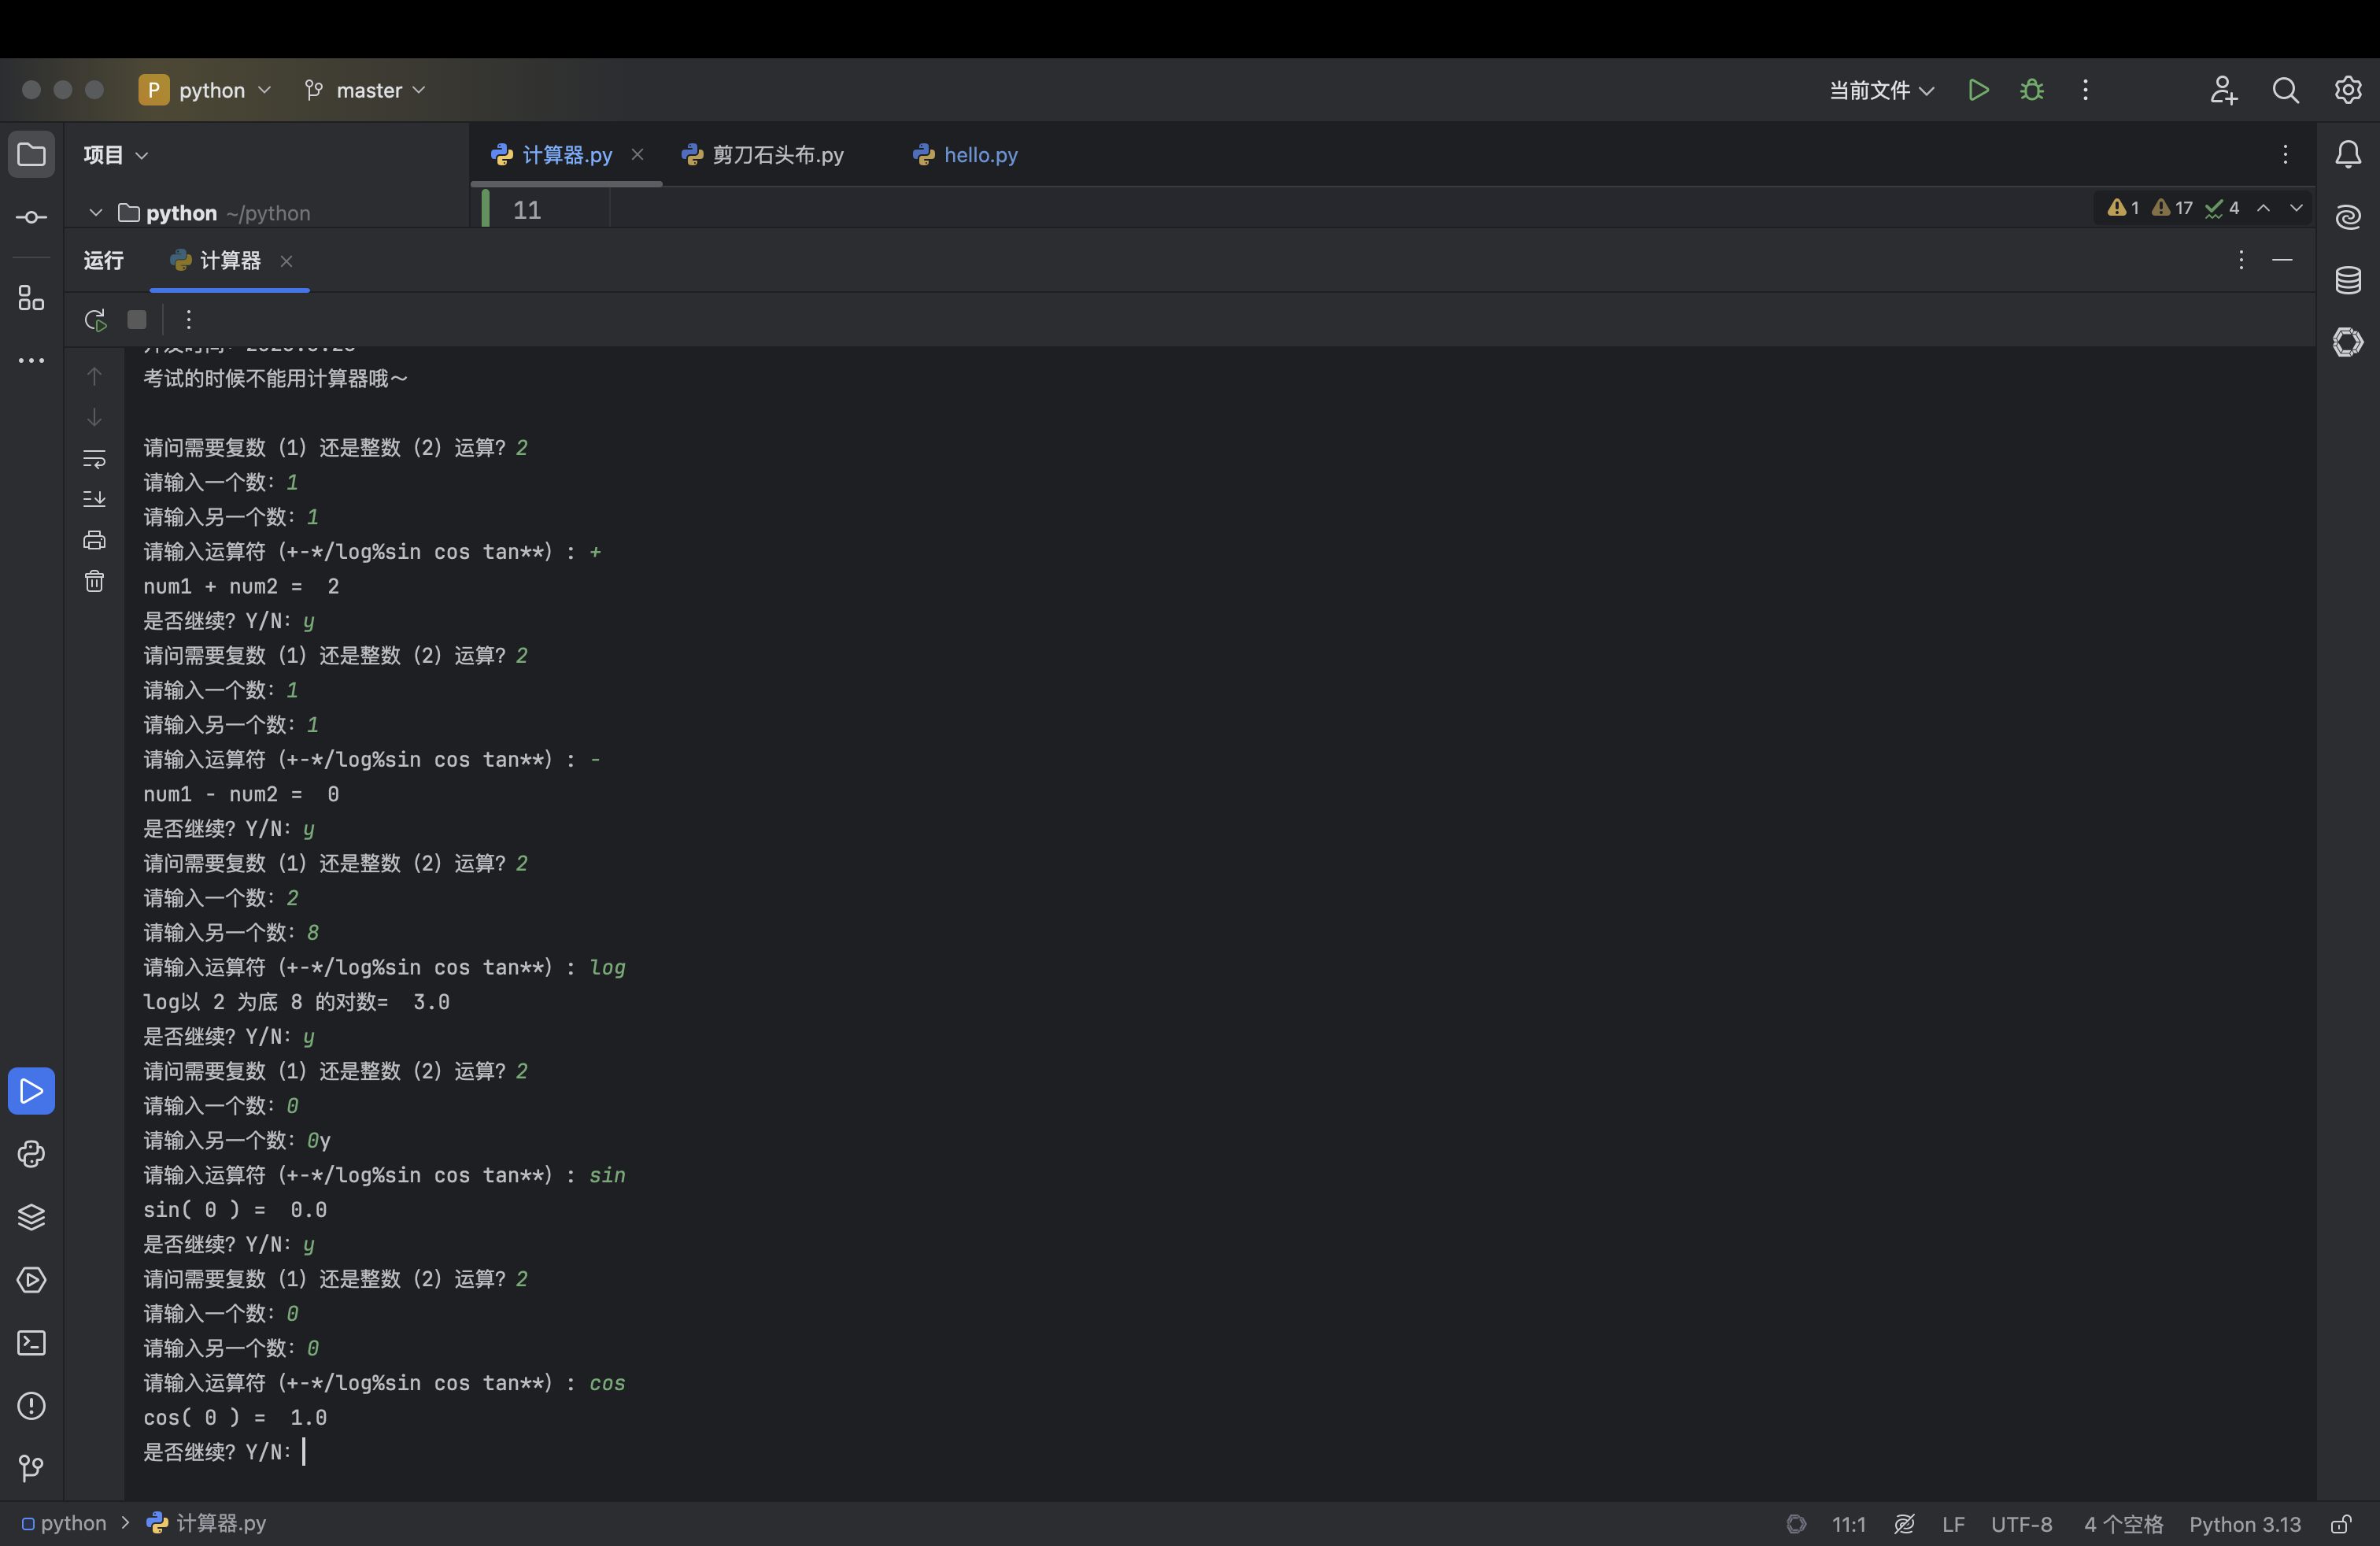2380x1546 pixels.
Task: Switch to the hello.py editor tab
Action: click(x=979, y=155)
